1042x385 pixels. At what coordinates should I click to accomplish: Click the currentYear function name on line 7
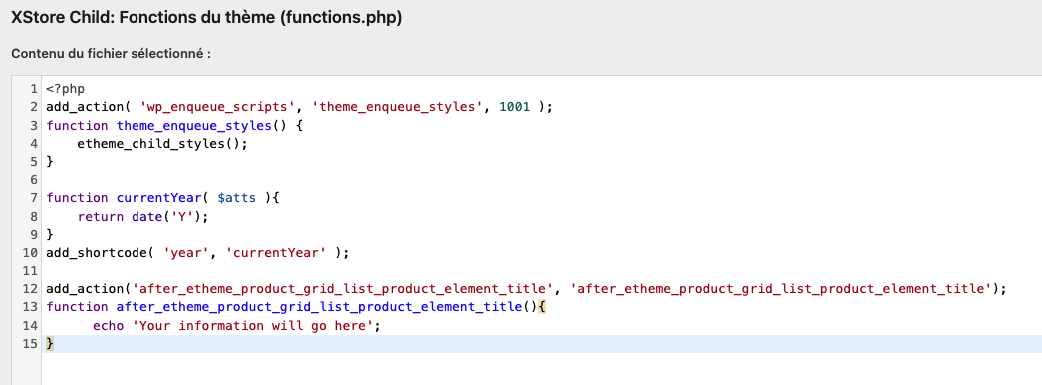159,198
